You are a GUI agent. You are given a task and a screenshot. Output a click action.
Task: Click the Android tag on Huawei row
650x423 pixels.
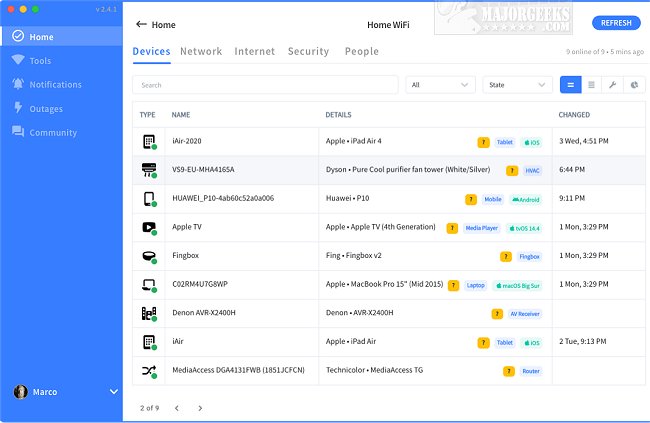[x=526, y=199]
